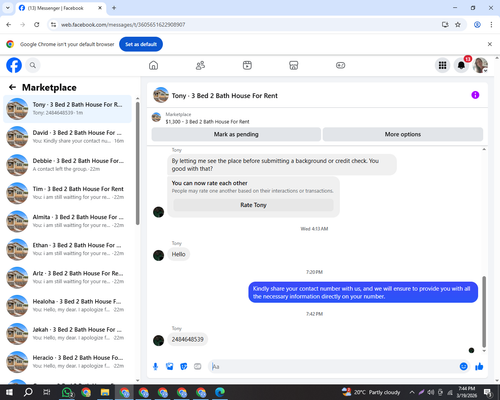
Task: Click the blue sent message bubble
Action: click(x=363, y=292)
